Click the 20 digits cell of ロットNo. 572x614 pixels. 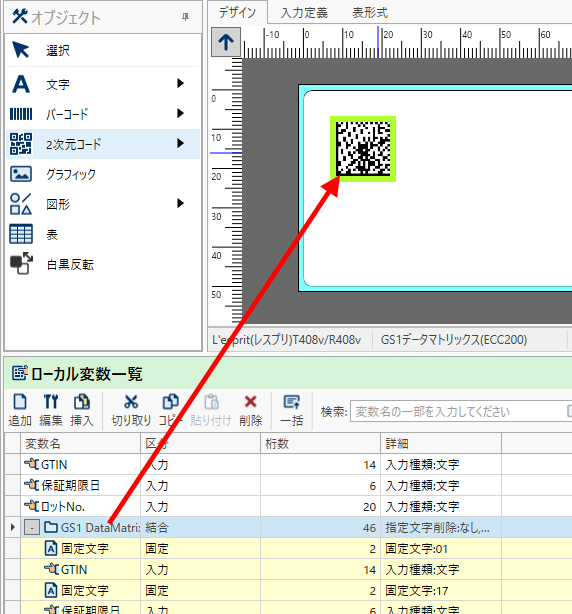[320, 507]
